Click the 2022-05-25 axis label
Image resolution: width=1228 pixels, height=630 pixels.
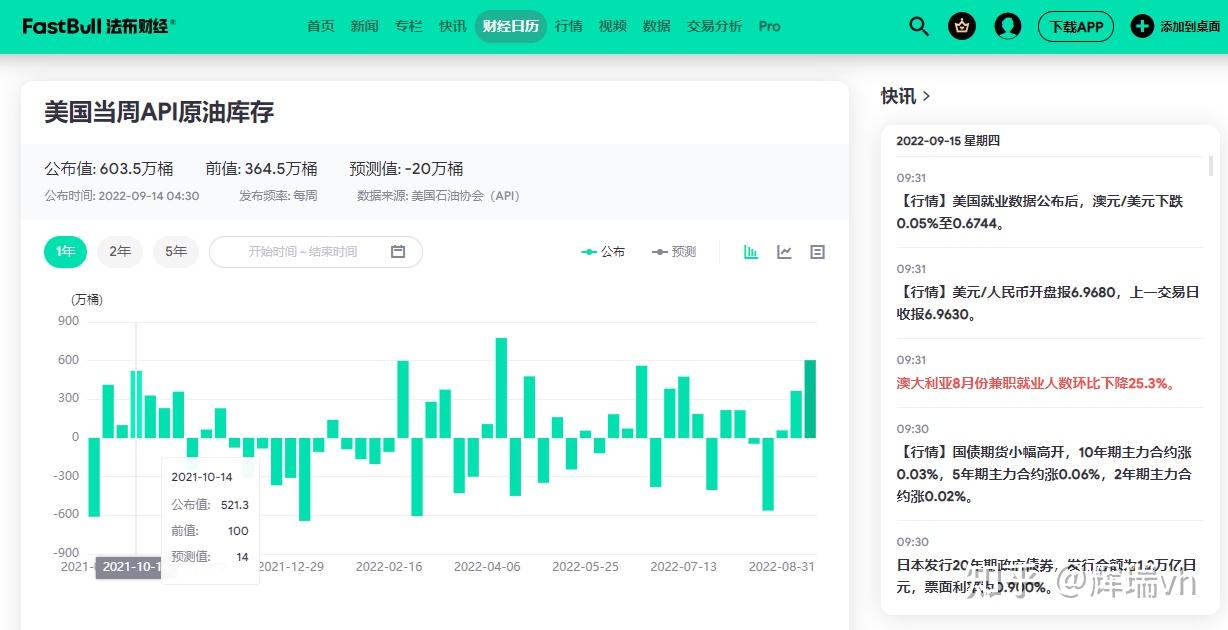point(585,566)
